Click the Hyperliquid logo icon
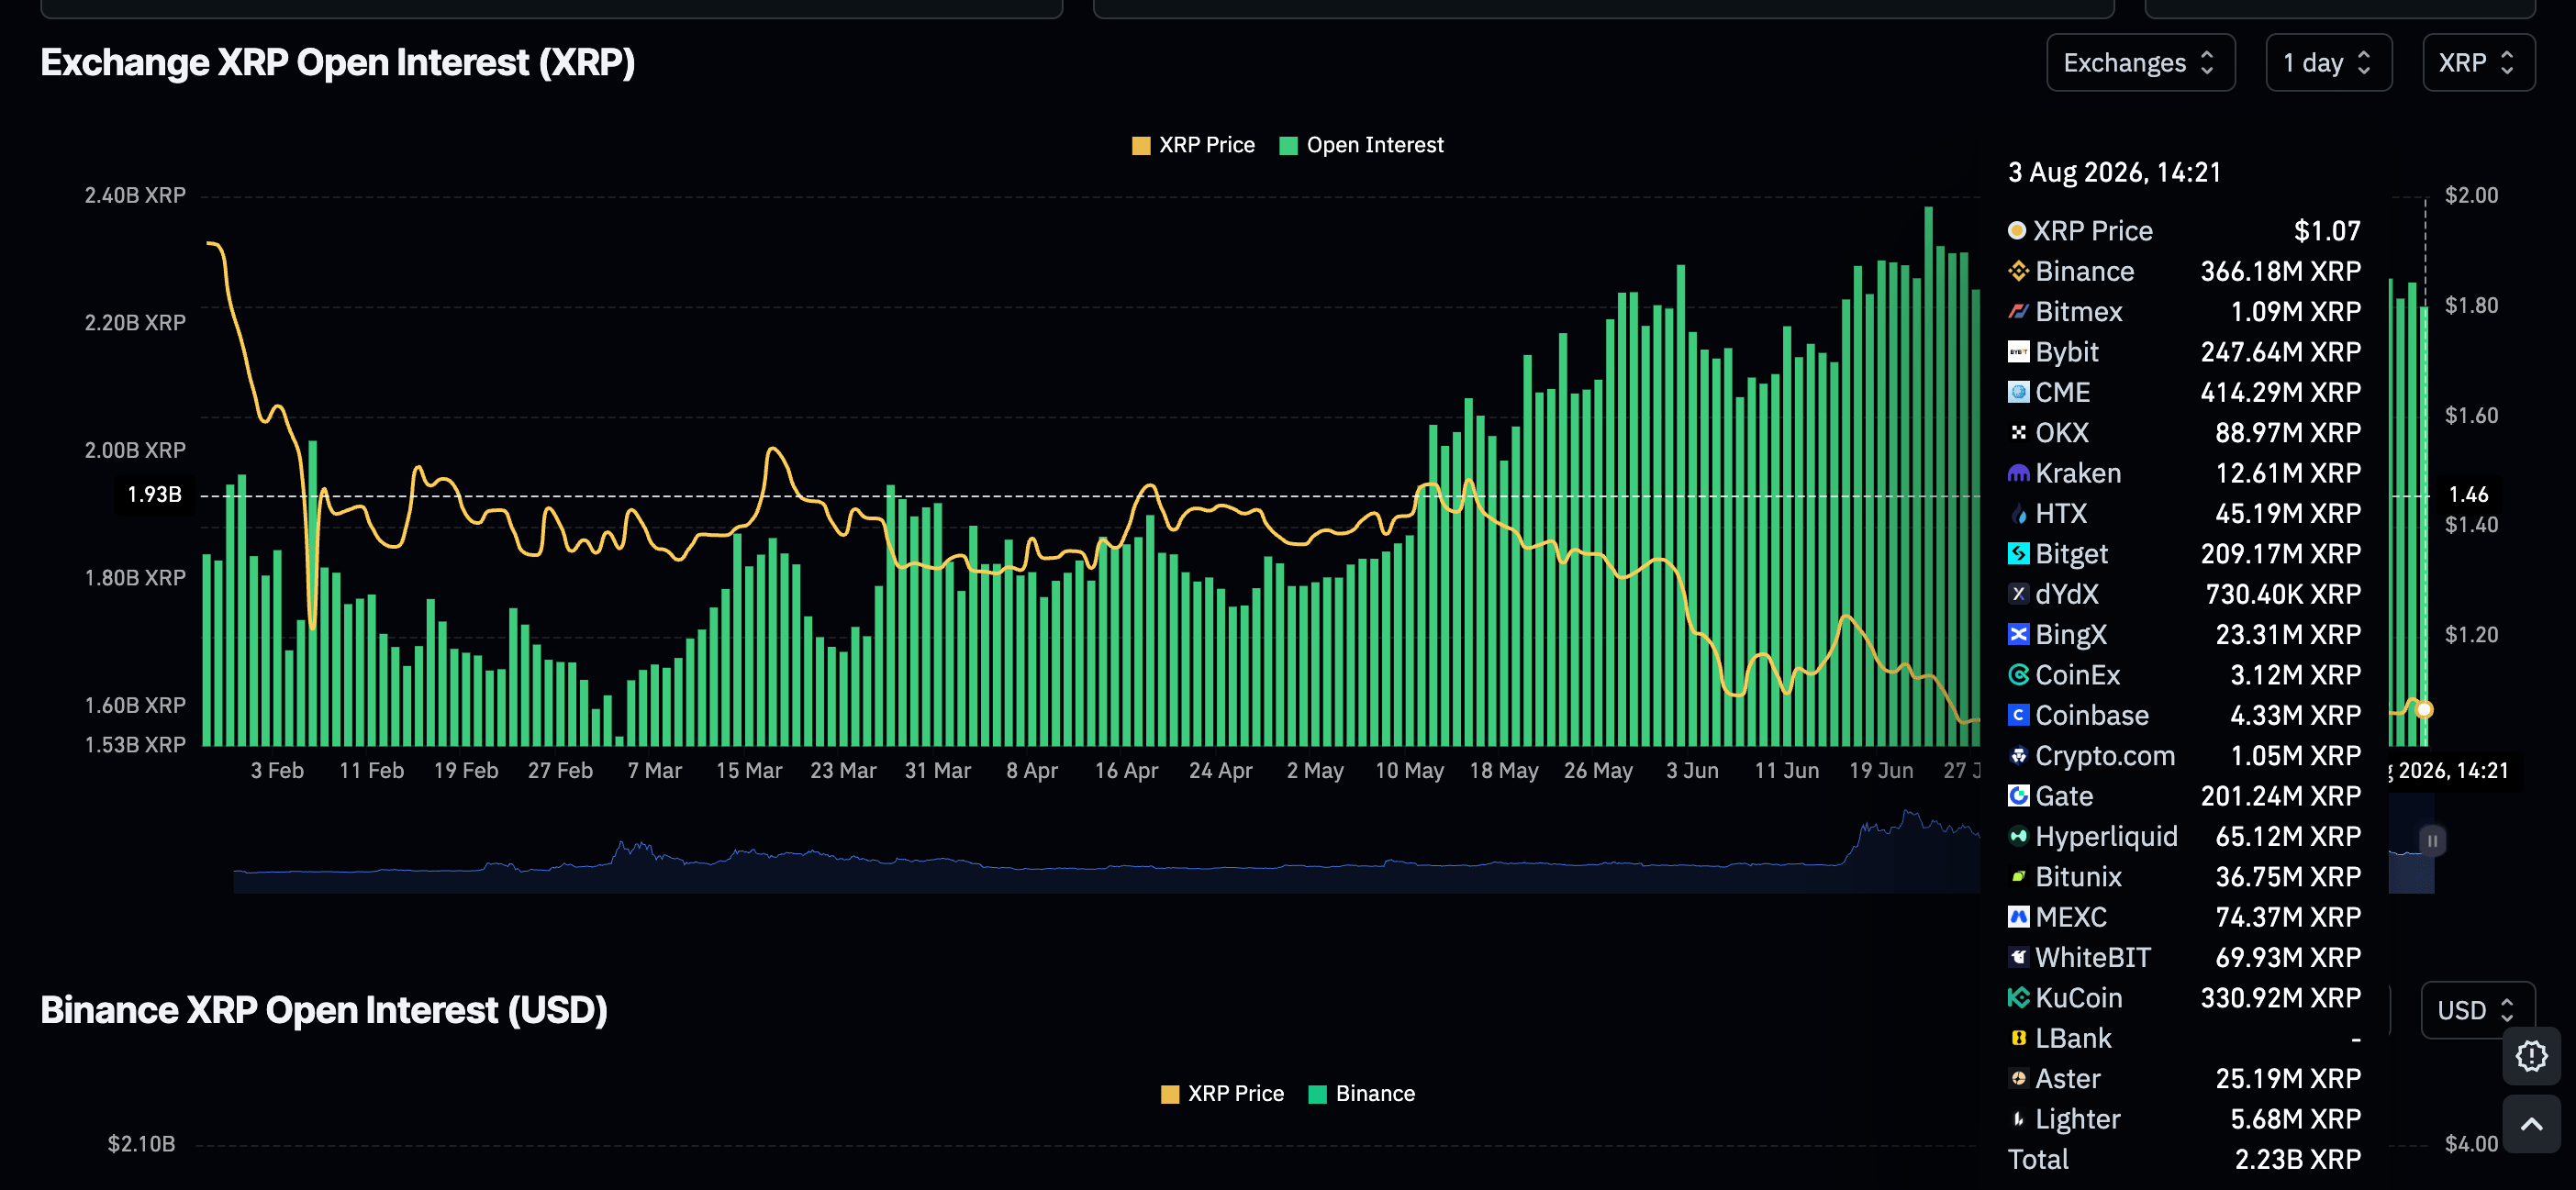This screenshot has height=1190, width=2576. (x=2018, y=836)
